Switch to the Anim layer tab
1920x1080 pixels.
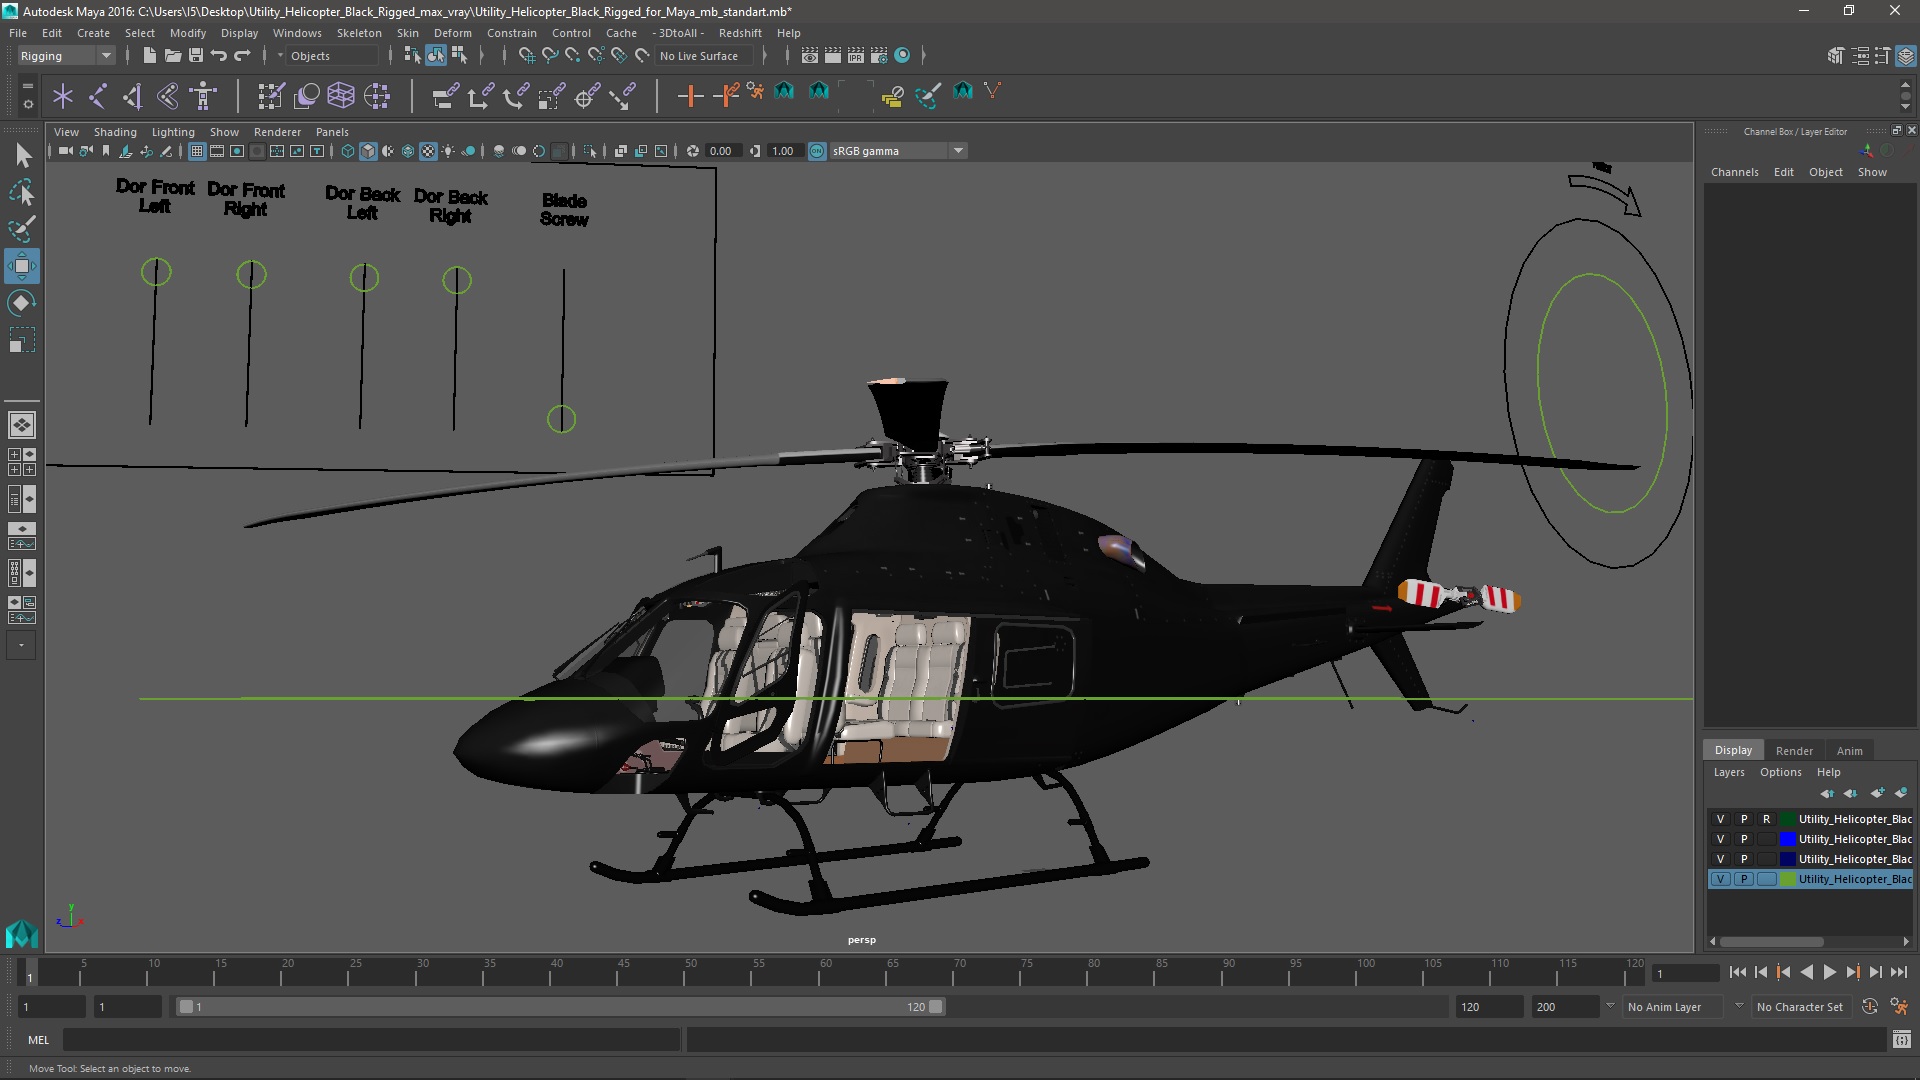[x=1849, y=751]
